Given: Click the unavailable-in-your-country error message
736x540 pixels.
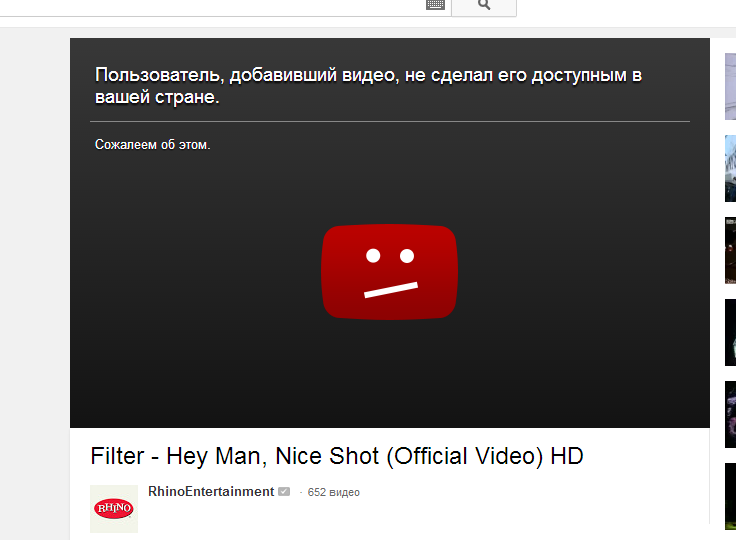Looking at the screenshot, I should click(368, 85).
